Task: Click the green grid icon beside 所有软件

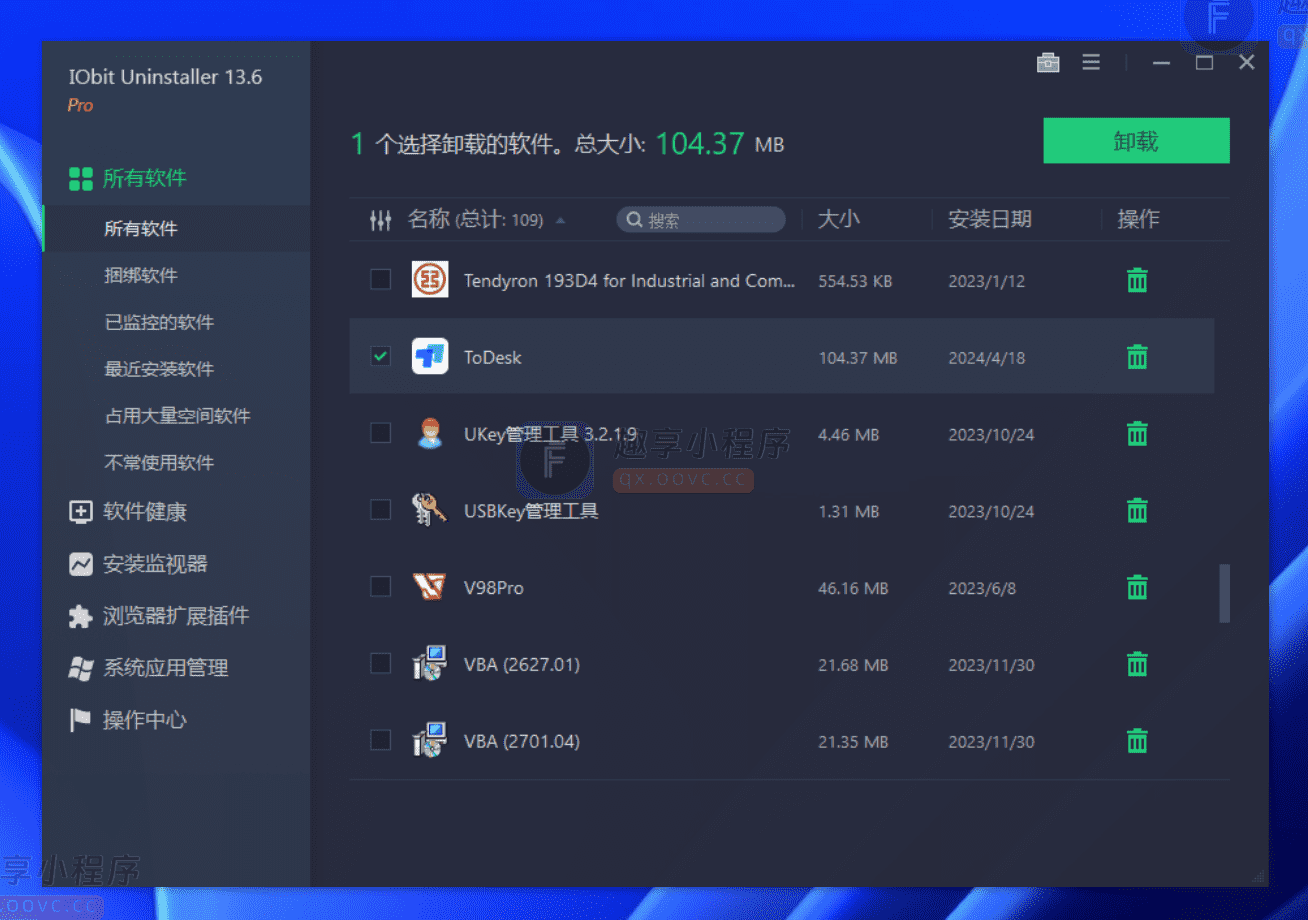Action: (x=80, y=179)
